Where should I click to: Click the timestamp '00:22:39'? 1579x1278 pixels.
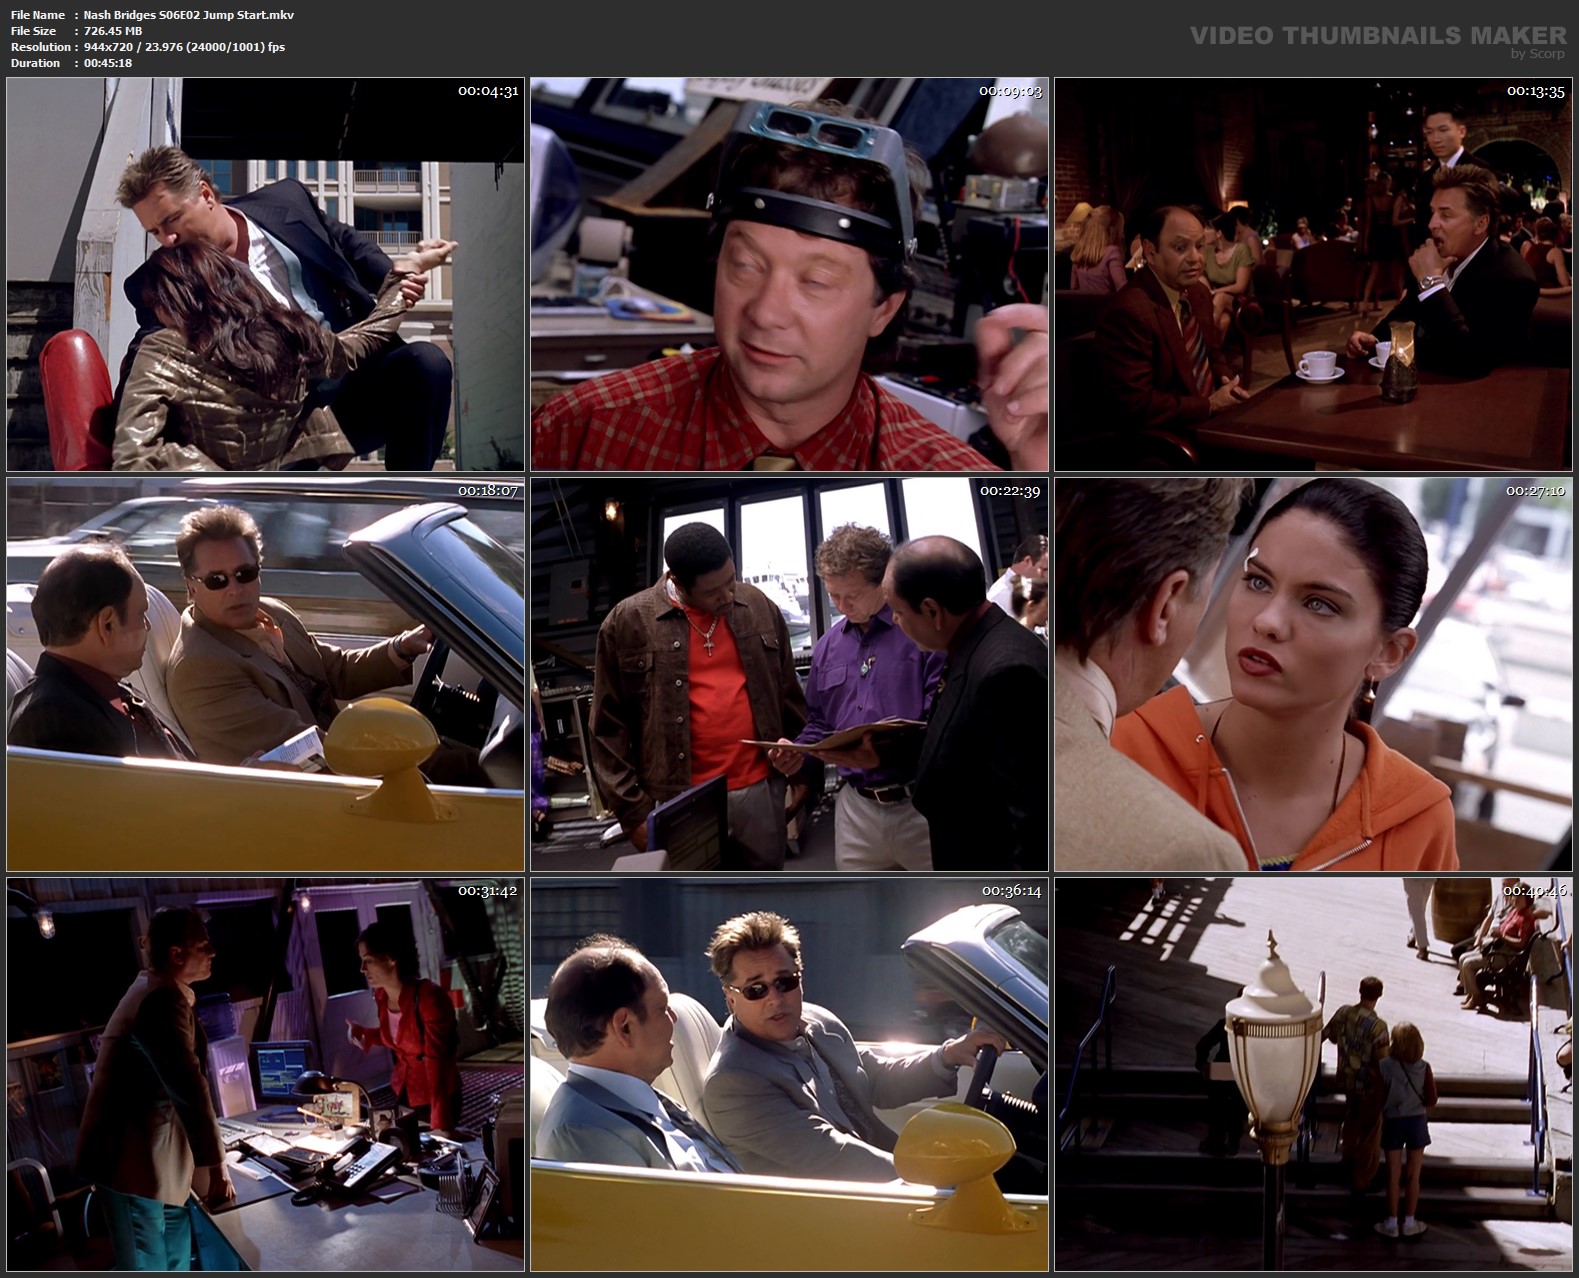click(1011, 491)
